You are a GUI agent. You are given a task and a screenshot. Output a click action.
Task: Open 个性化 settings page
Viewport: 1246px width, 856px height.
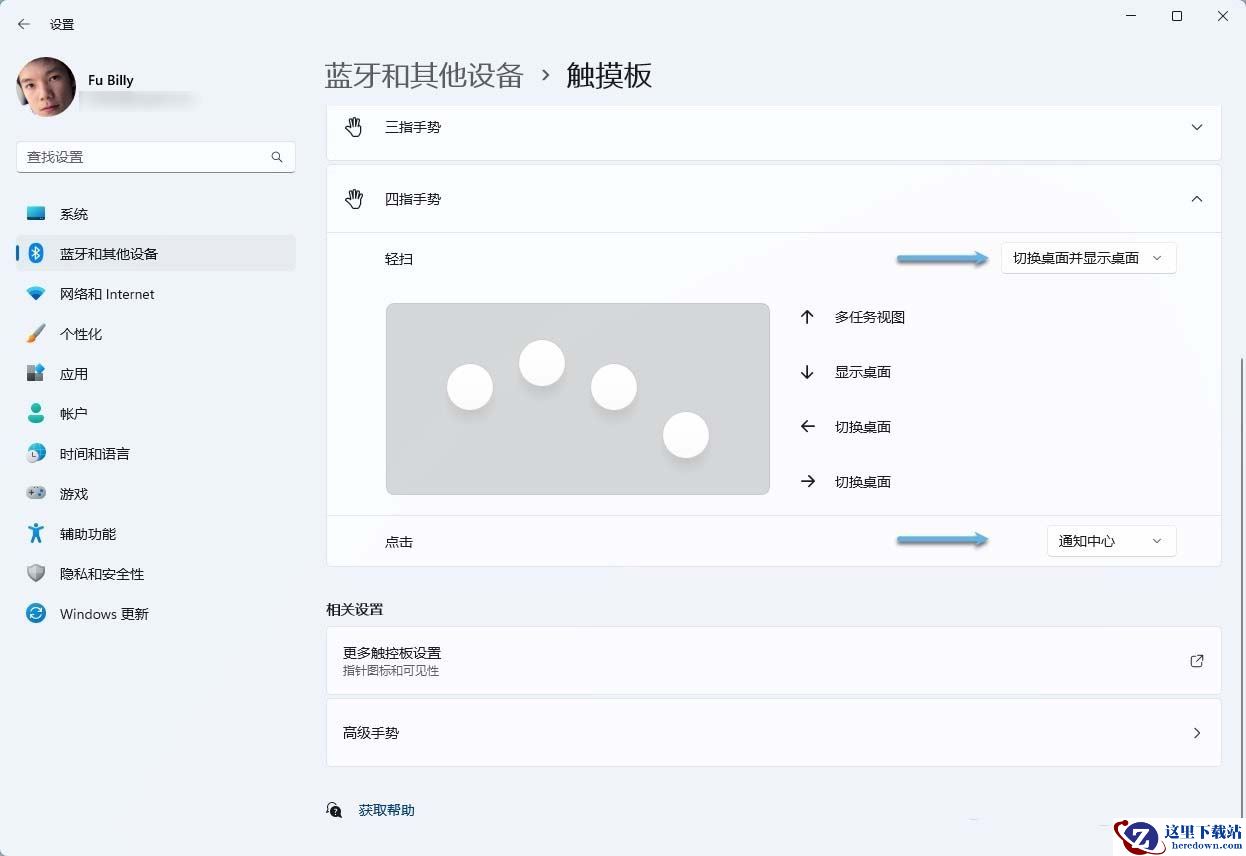[156, 334]
